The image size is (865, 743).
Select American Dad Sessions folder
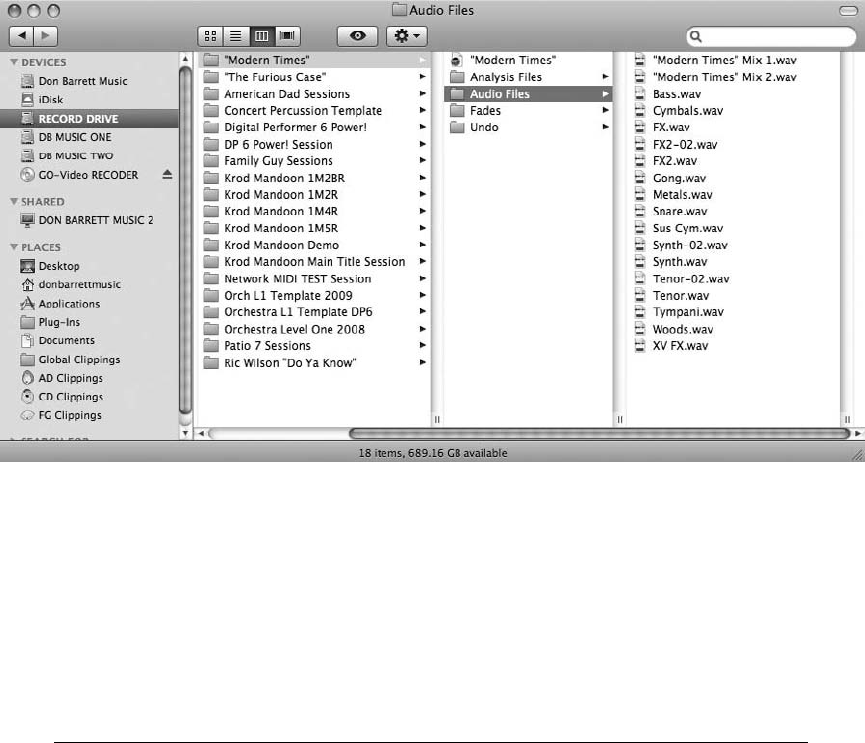(x=314, y=94)
